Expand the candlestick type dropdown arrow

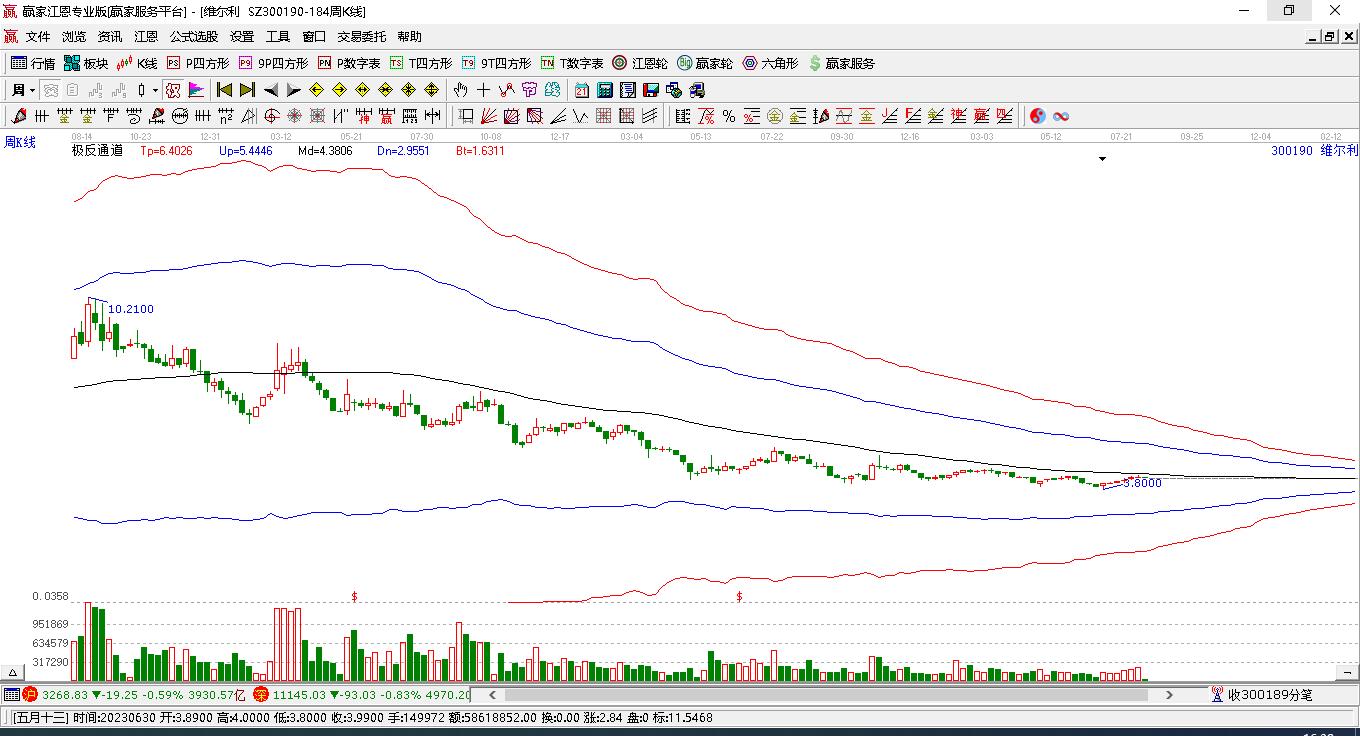click(155, 90)
